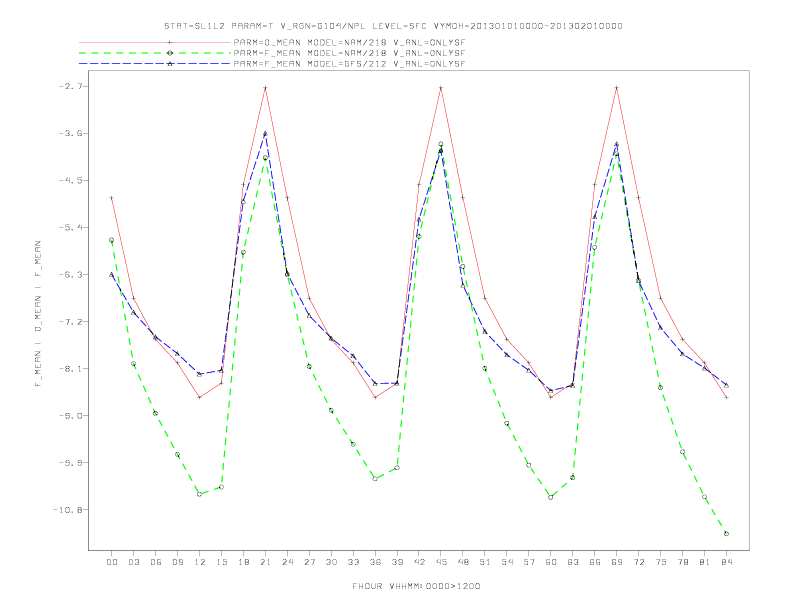Click y-axis tick value -7.2
Viewport: 792px width, 612px height.
(70, 322)
